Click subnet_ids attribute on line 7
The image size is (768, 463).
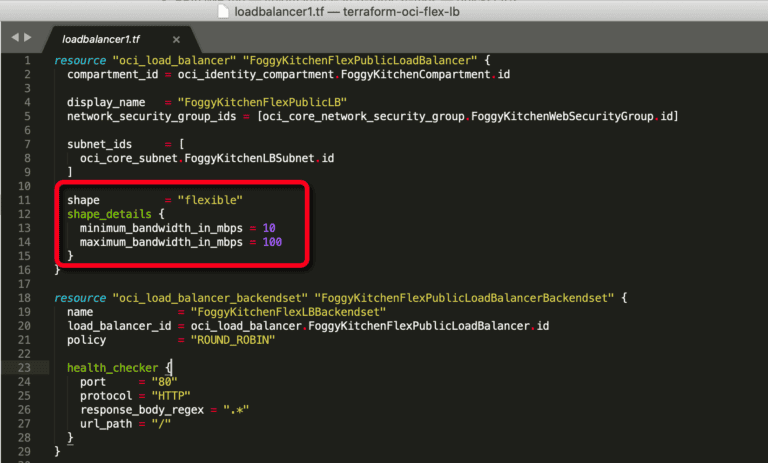point(99,145)
